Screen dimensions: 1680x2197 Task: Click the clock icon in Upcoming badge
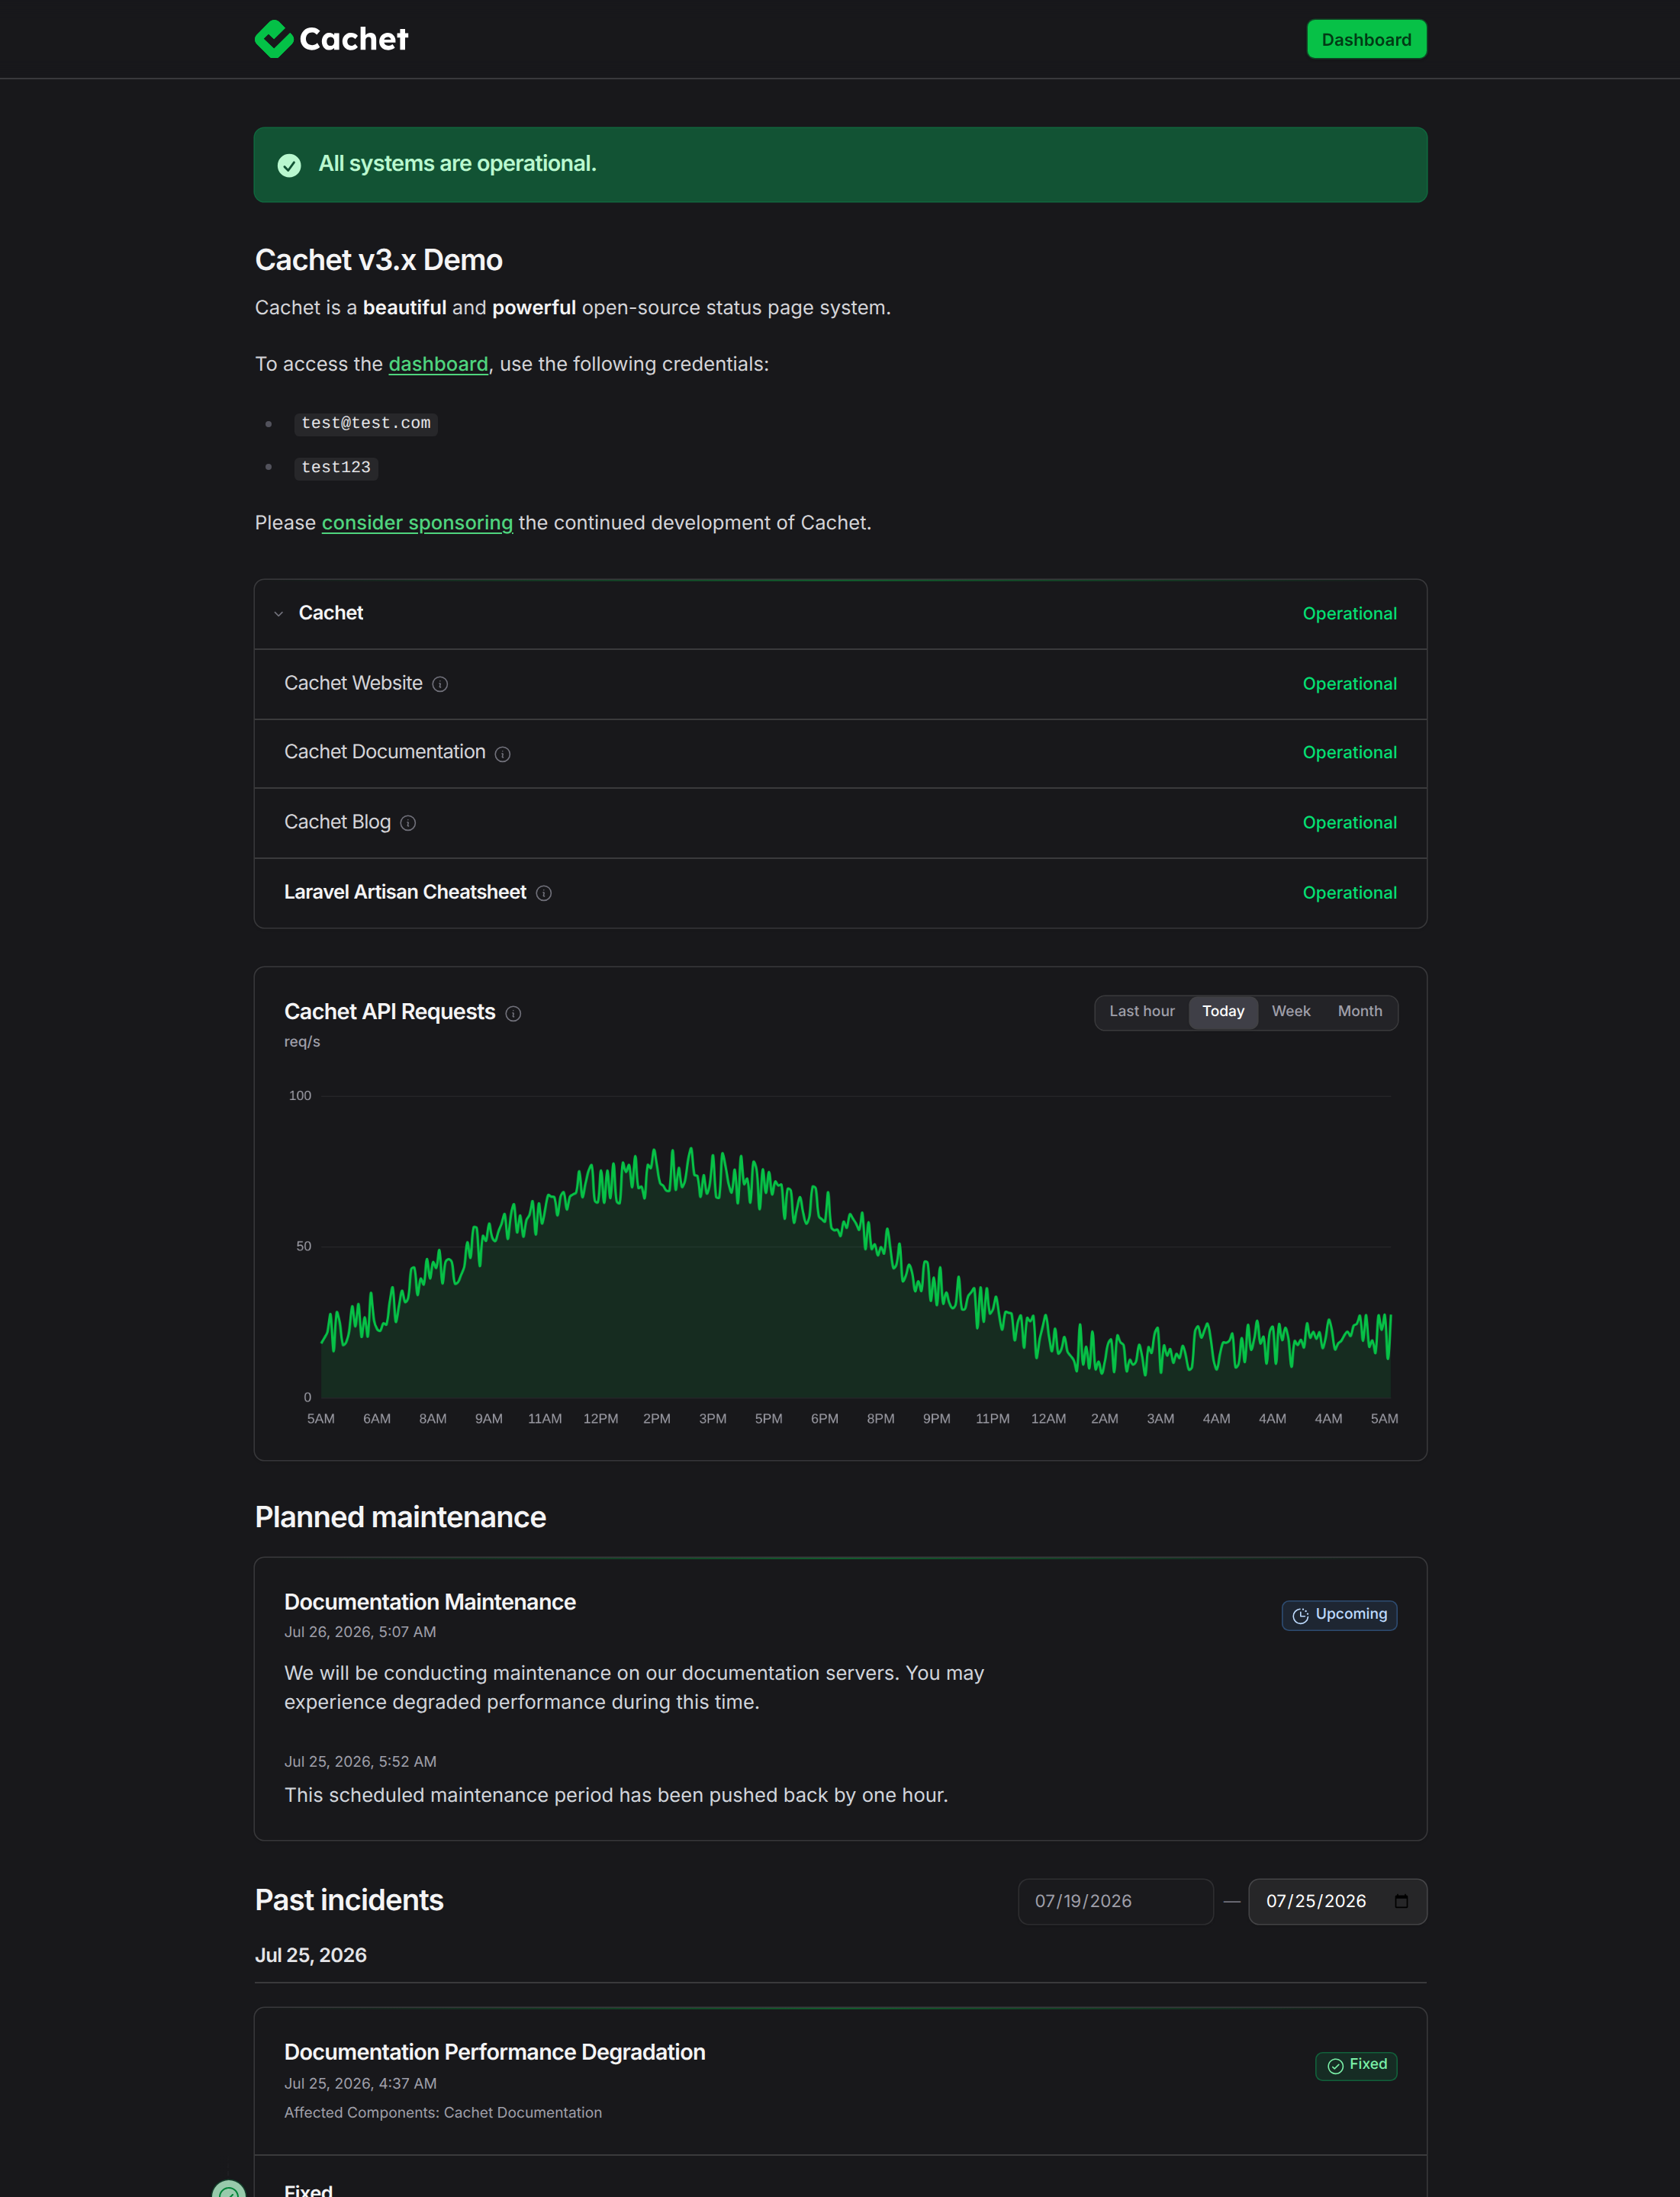pos(1300,1616)
